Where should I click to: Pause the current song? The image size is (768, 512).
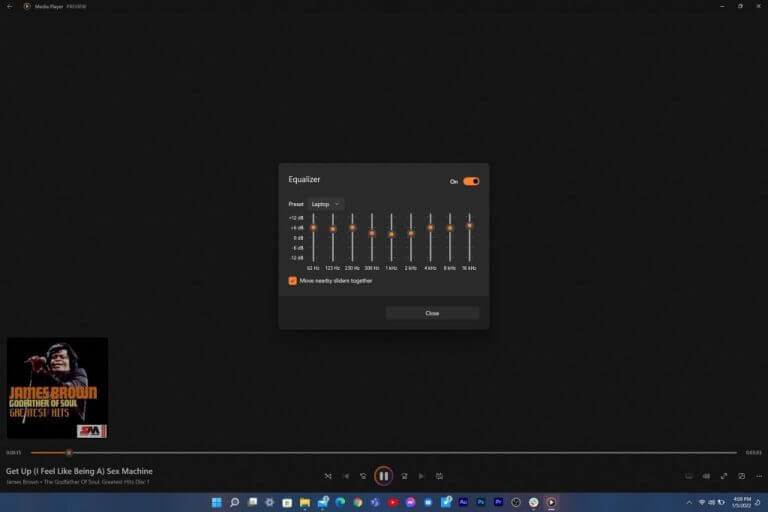point(384,476)
